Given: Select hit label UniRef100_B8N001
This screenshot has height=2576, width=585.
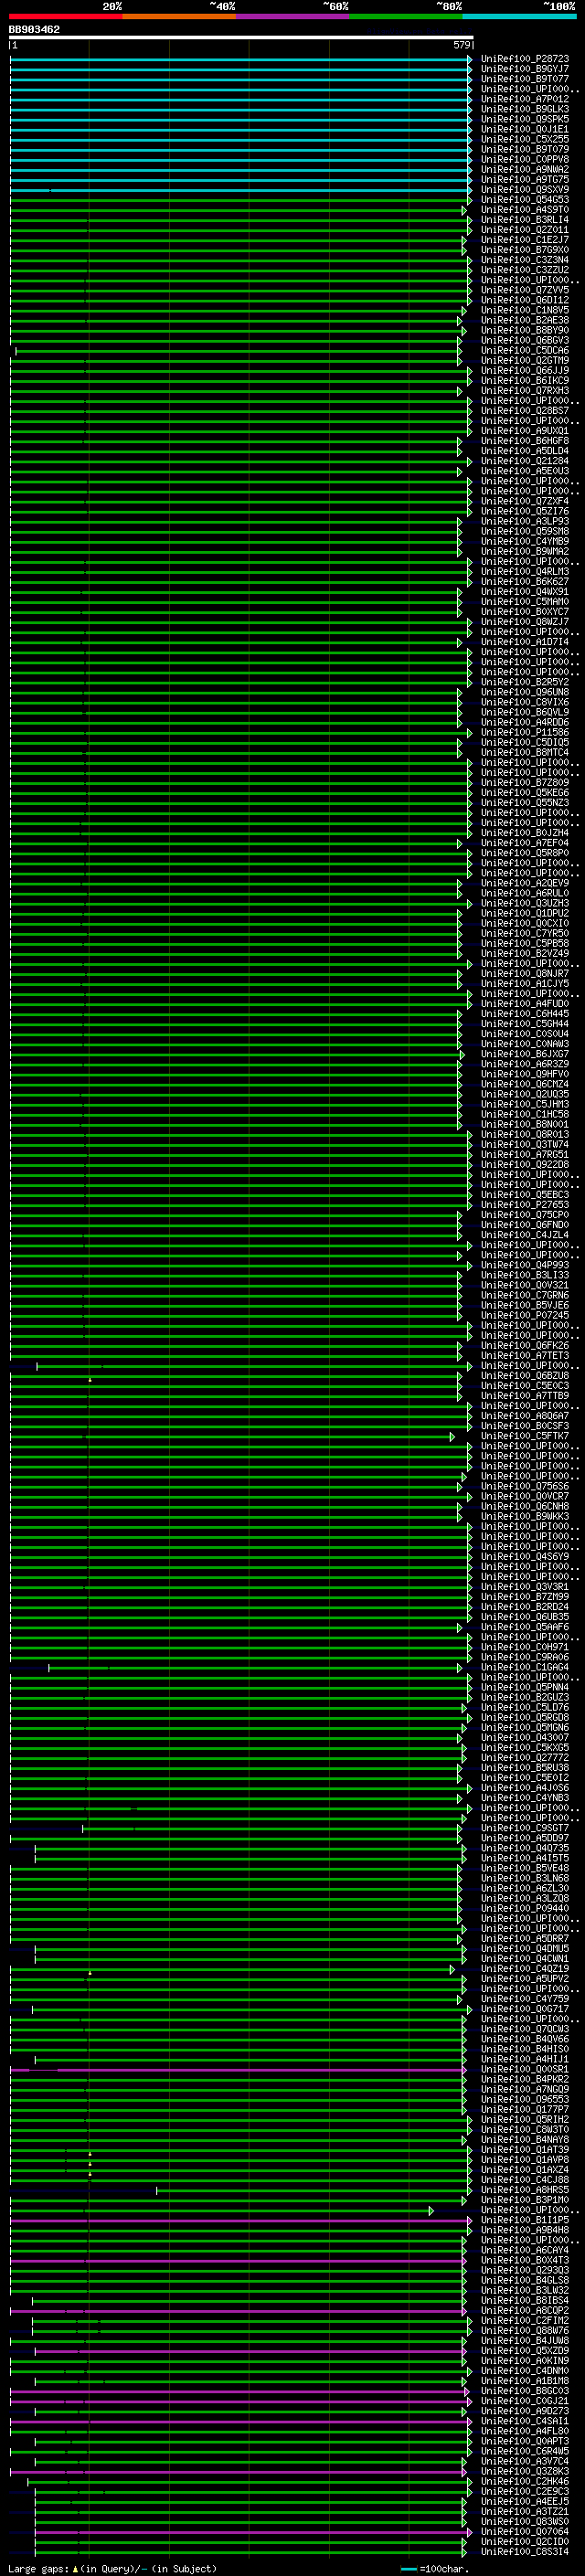Looking at the screenshot, I should 524,1124.
